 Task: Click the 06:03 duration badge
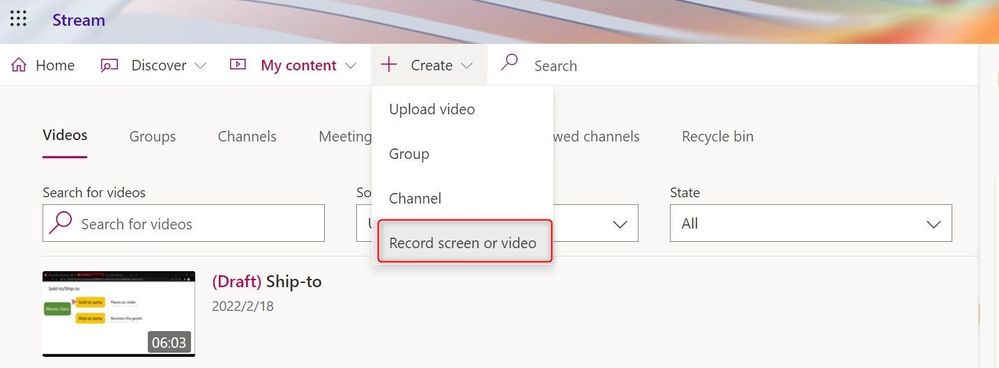tap(169, 343)
